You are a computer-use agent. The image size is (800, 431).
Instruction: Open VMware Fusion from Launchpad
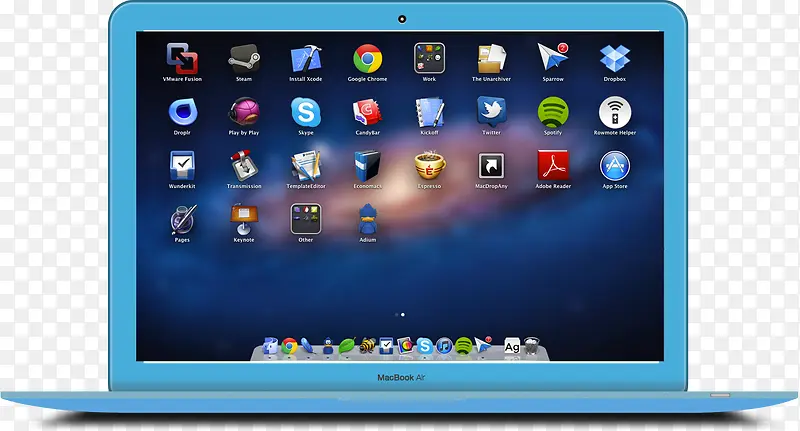click(x=182, y=58)
